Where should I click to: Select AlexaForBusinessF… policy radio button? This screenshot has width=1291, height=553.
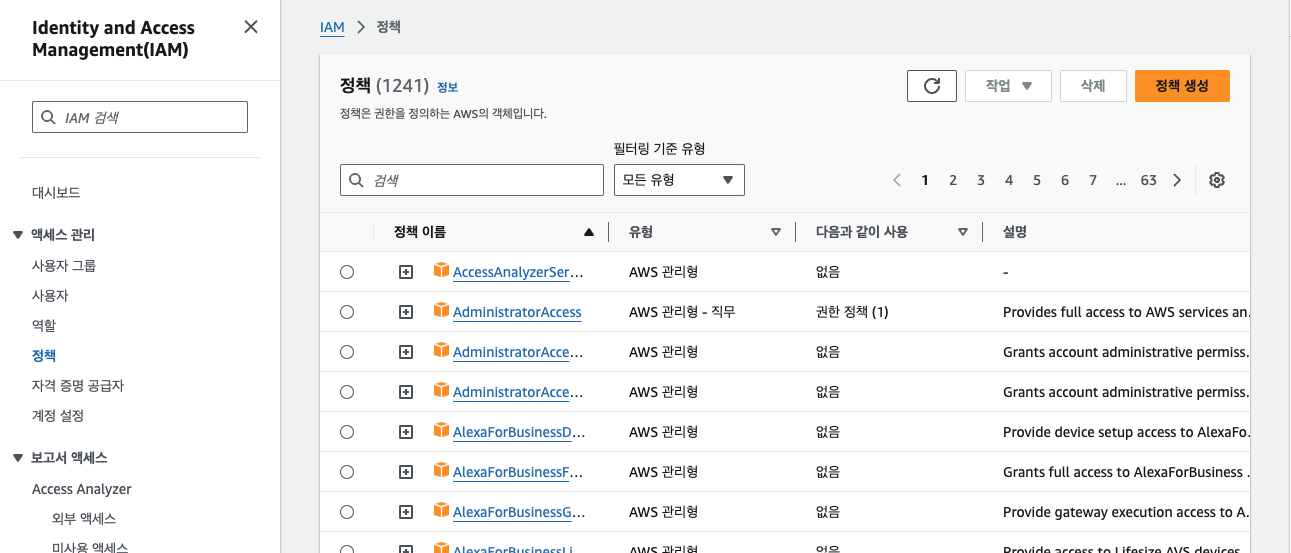tap(347, 472)
